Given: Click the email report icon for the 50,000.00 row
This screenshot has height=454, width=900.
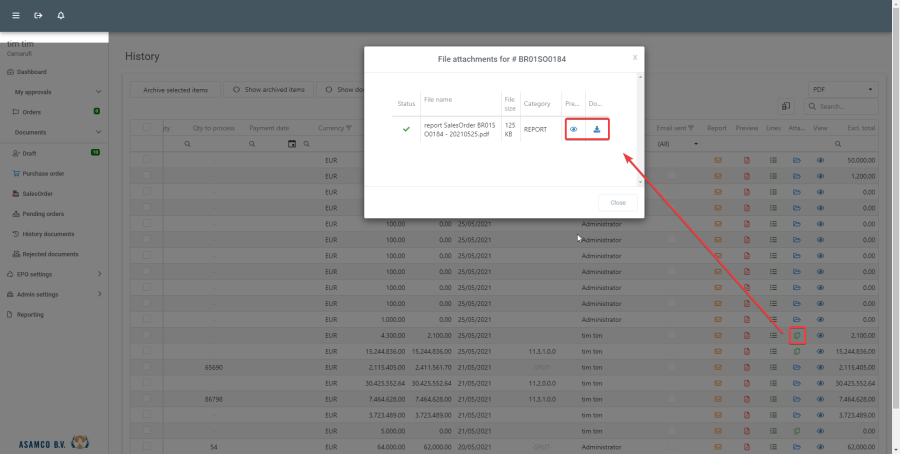Looking at the screenshot, I should [x=717, y=160].
